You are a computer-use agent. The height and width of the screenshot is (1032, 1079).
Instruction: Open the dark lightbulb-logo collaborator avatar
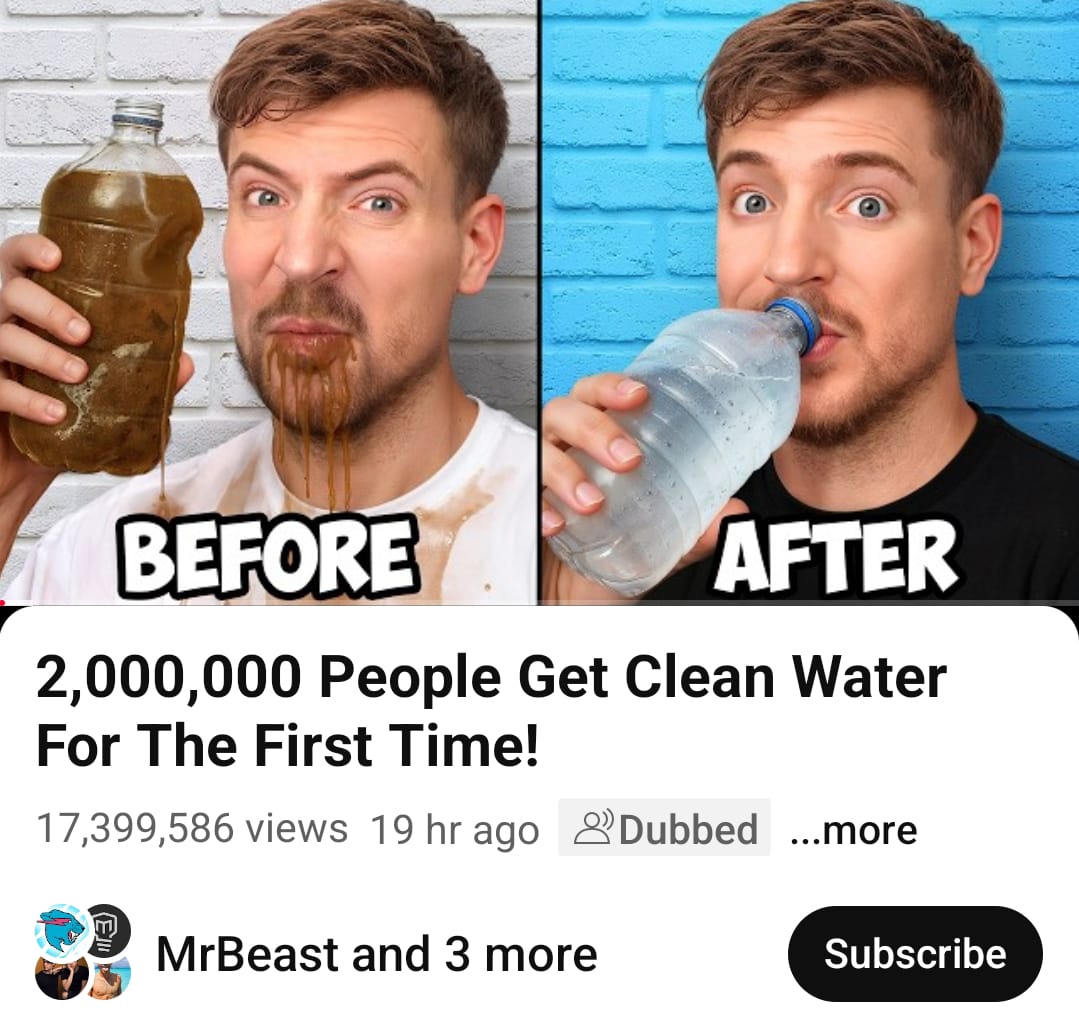(x=107, y=928)
